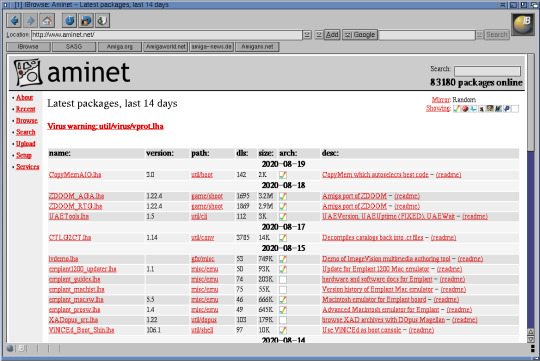Click the green-and-white toolbar icon after load images
The height and width of the screenshot is (361, 540).
(x=102, y=21)
